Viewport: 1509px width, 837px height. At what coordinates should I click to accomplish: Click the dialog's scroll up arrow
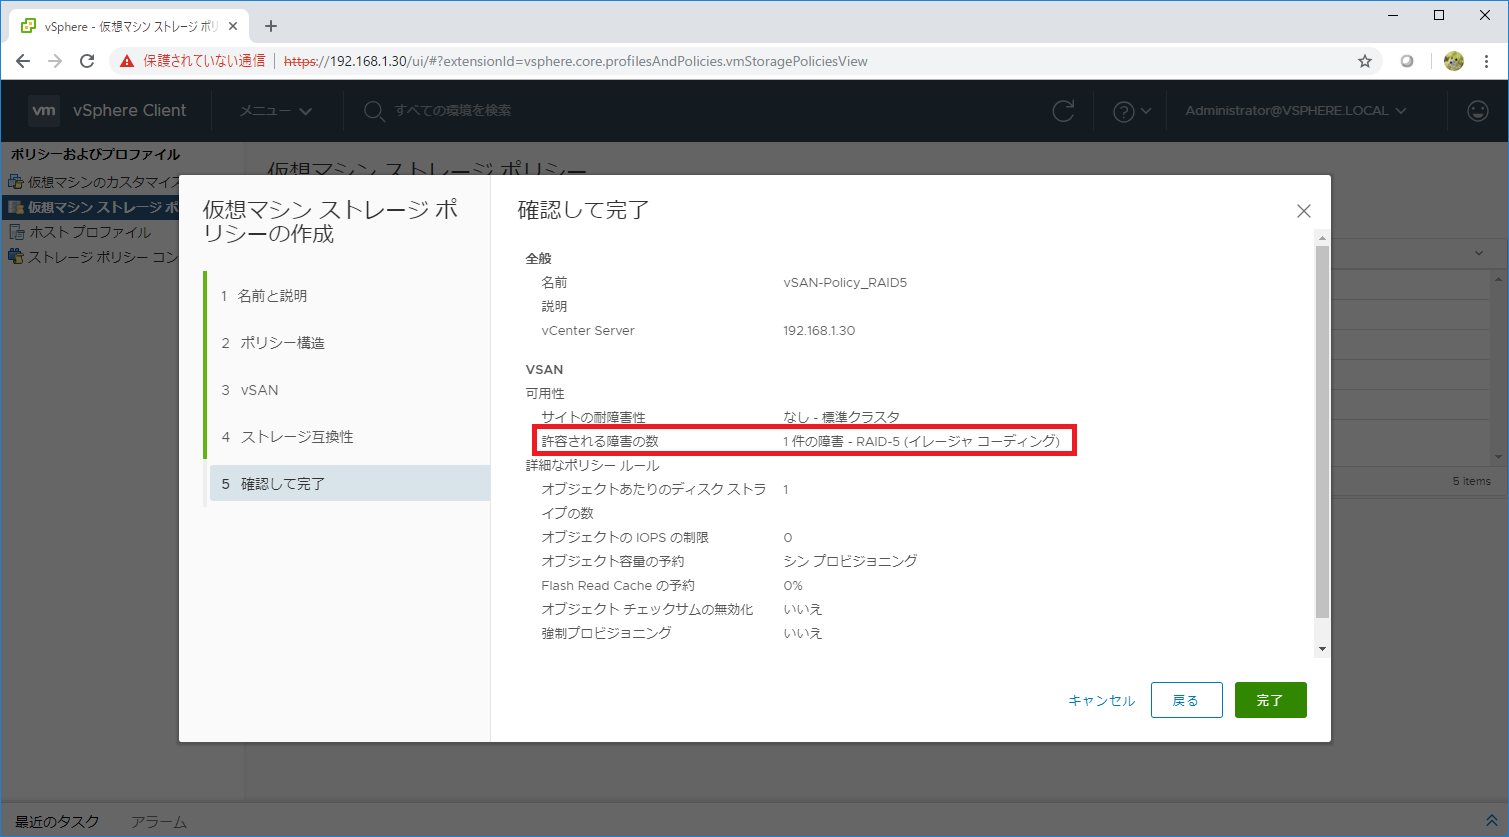(1322, 238)
